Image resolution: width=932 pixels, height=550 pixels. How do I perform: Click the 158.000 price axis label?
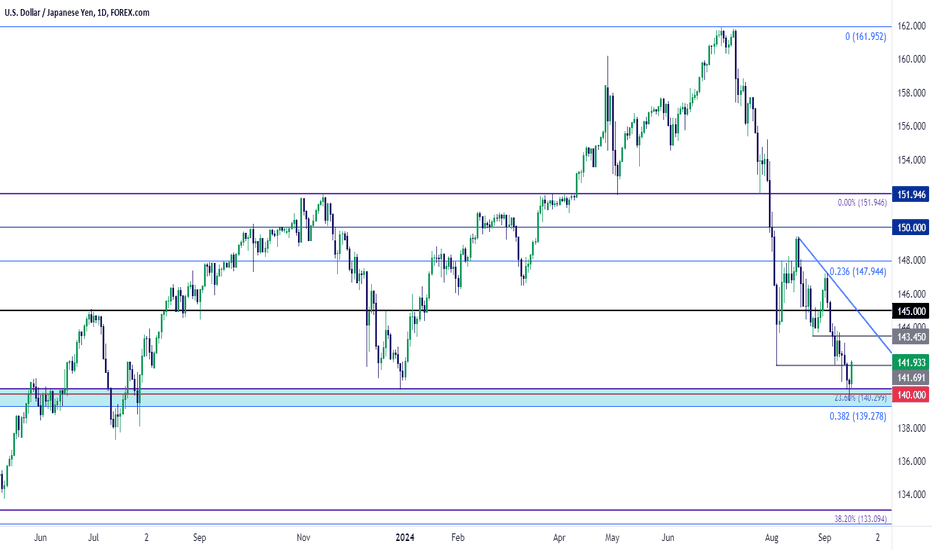pyautogui.click(x=912, y=93)
